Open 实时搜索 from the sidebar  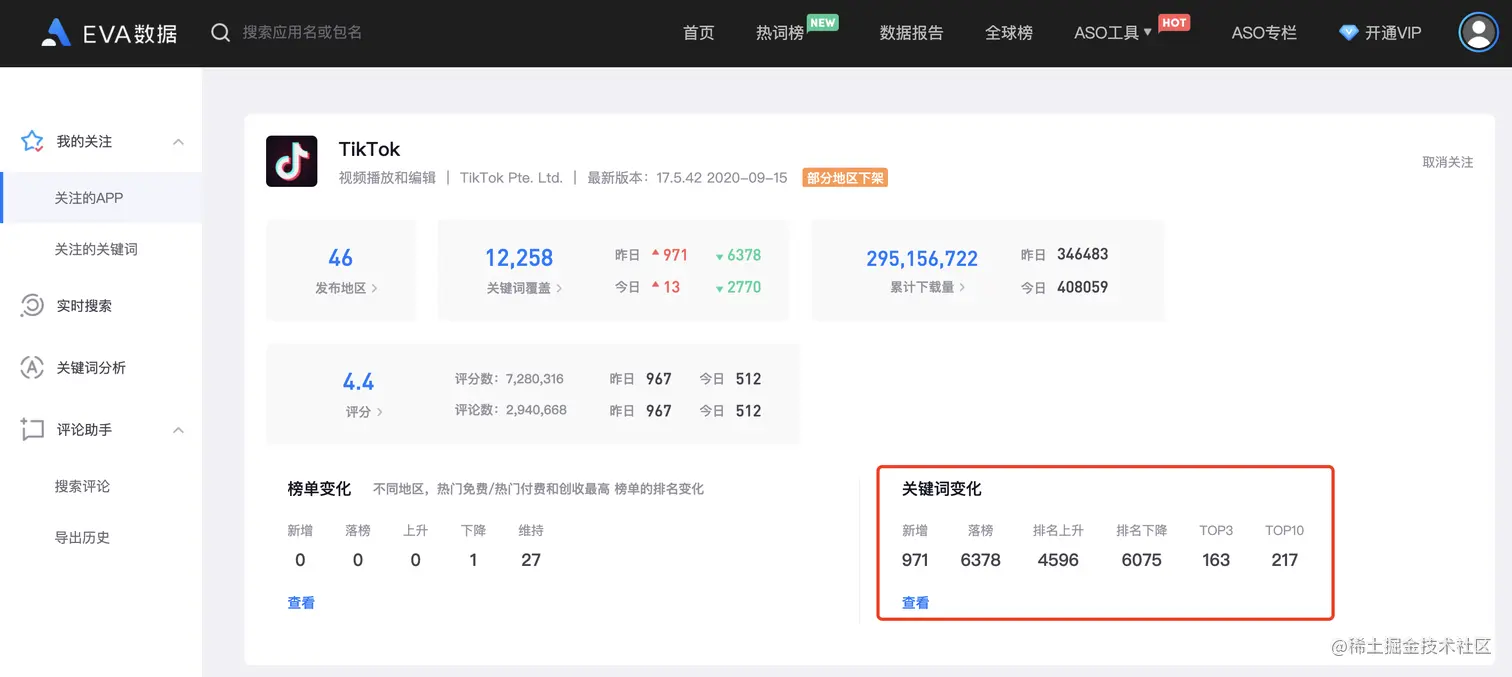click(x=84, y=306)
